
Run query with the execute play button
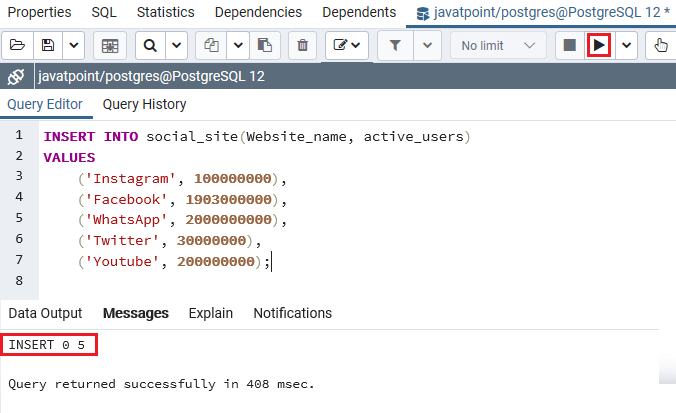point(599,45)
